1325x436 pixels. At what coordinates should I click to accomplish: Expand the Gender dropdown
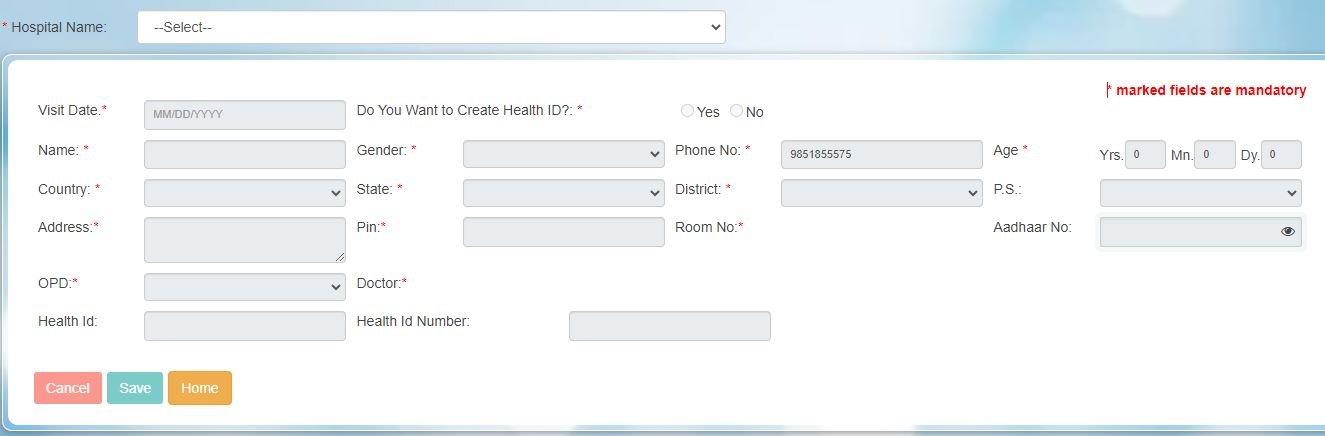[x=564, y=154]
